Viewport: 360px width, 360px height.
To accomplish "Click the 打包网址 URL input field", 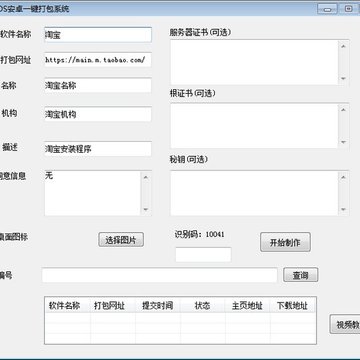I will (x=98, y=60).
